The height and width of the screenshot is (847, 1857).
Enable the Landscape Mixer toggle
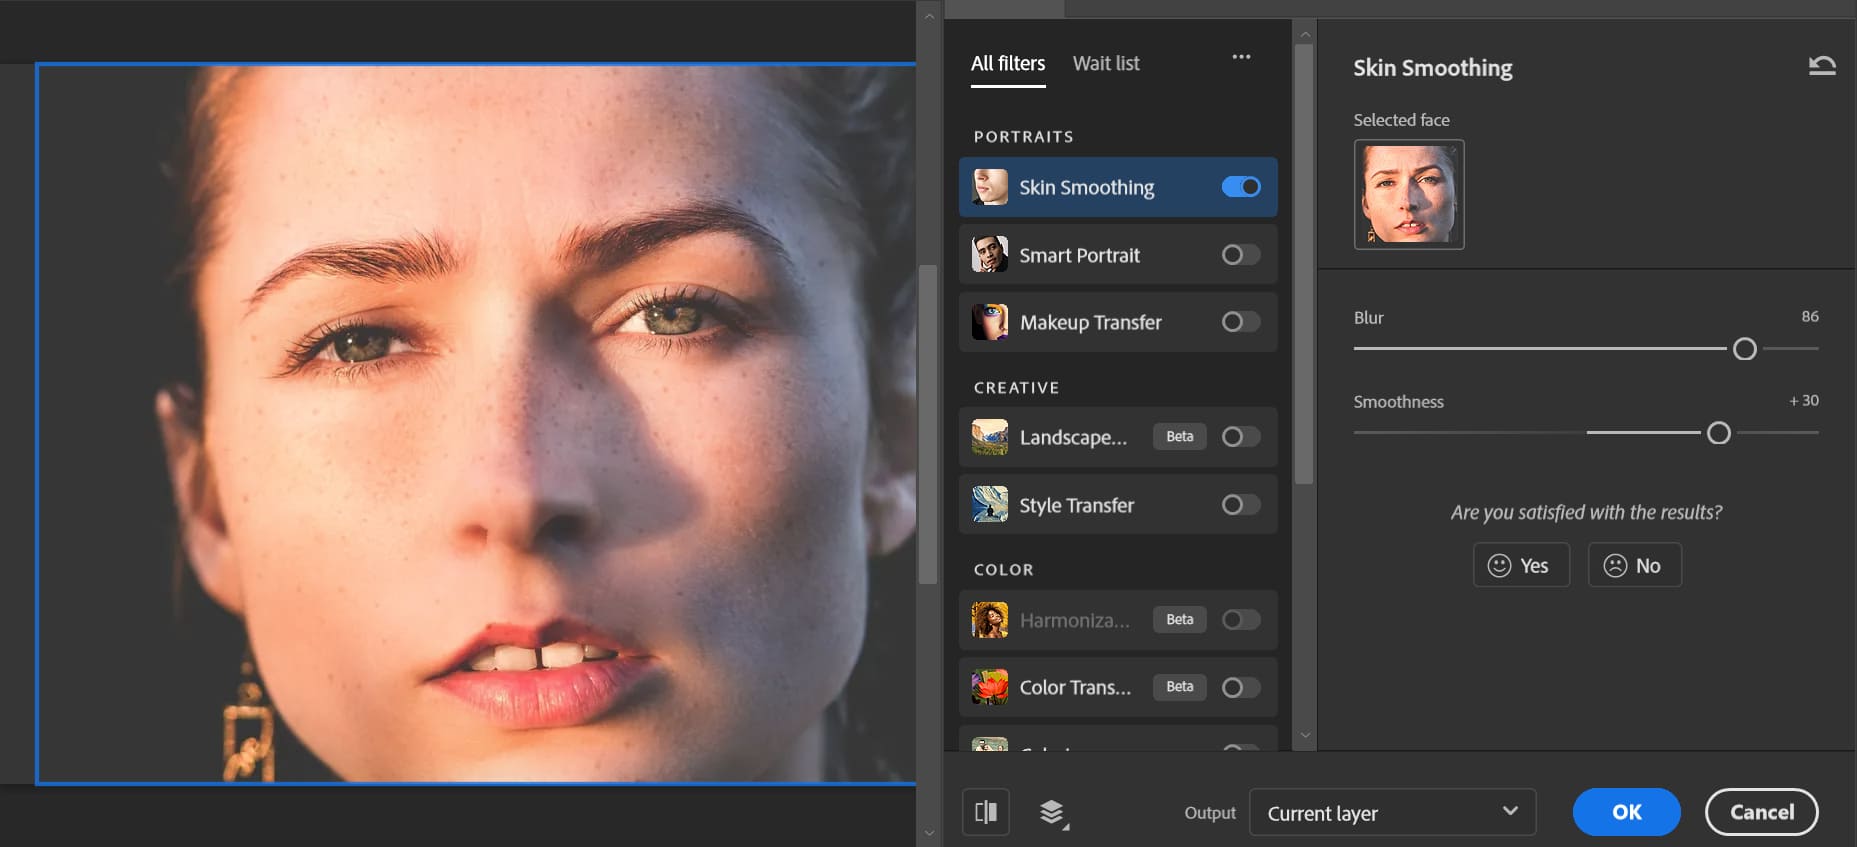(1241, 437)
